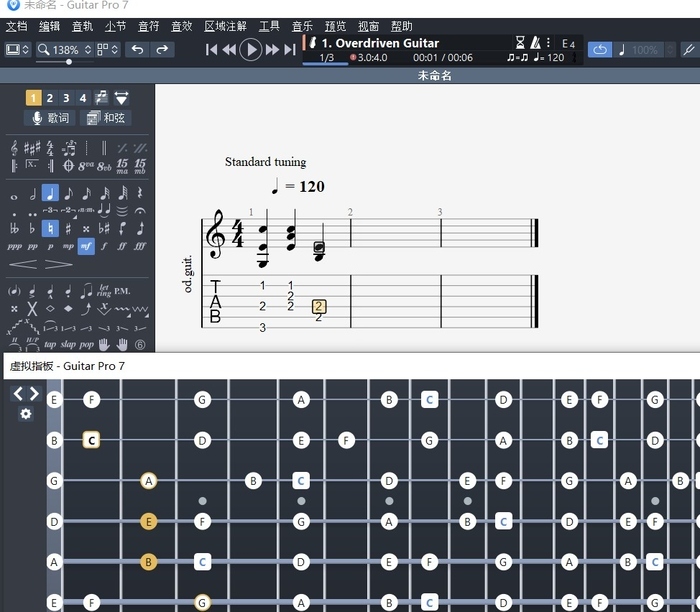This screenshot has width=700, height=612.
Task: Toggle the metronome icon
Action: pyautogui.click(x=536, y=43)
